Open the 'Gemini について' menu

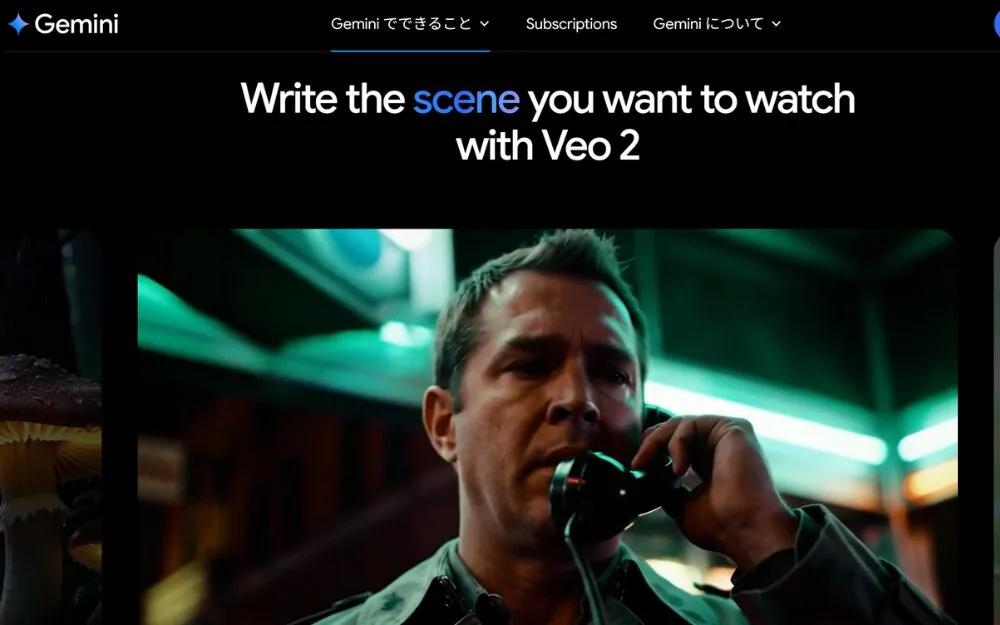[x=717, y=24]
